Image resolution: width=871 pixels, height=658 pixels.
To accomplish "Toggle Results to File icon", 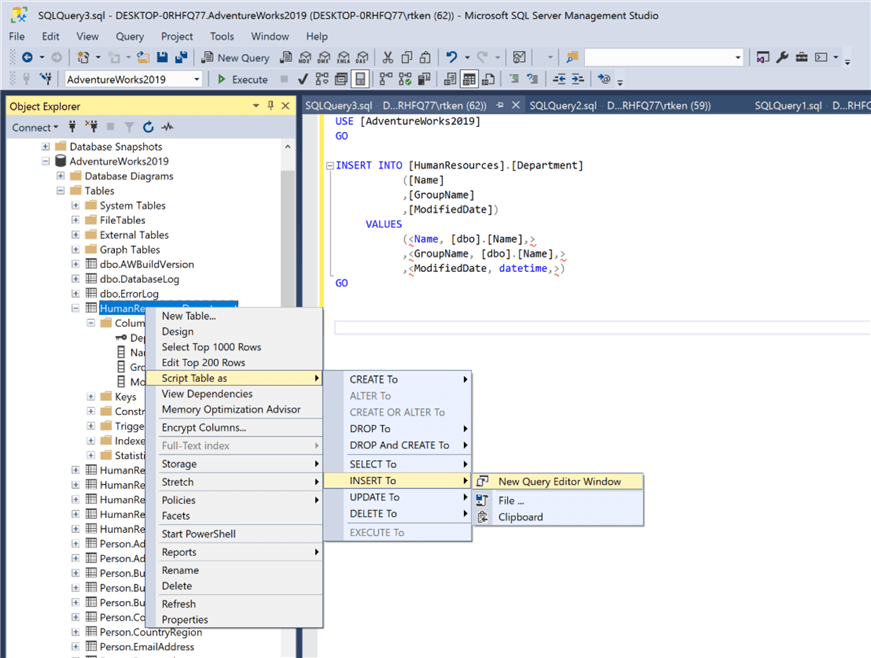I will [488, 79].
